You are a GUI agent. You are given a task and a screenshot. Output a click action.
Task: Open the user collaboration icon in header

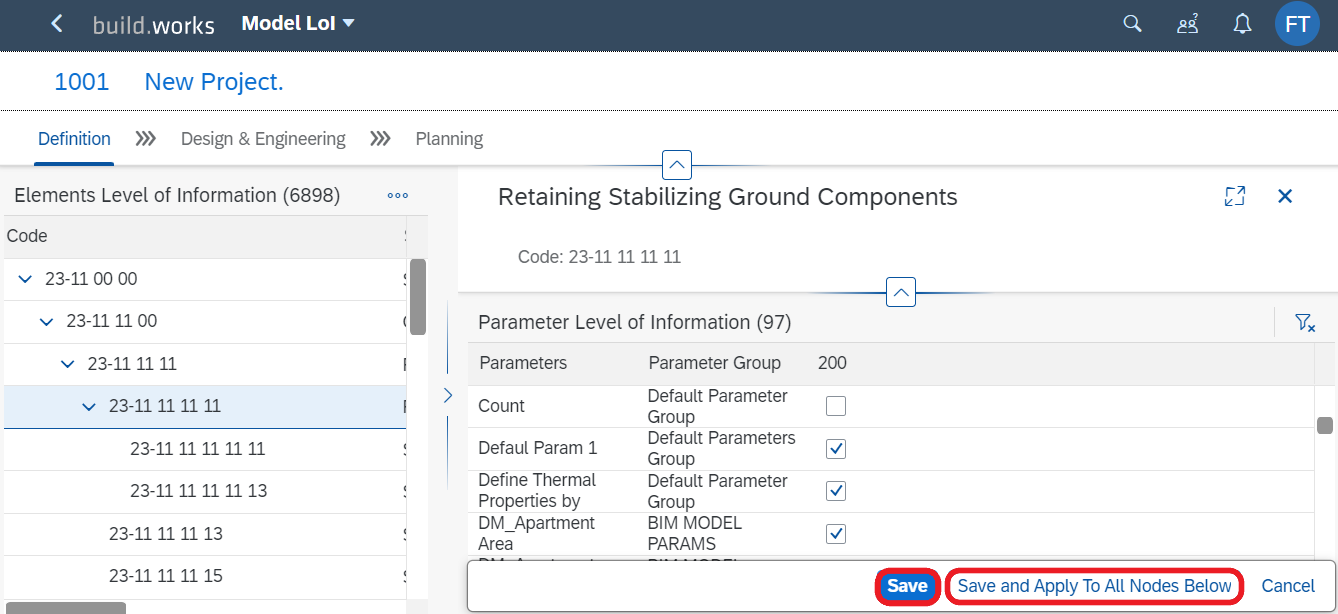1187,24
